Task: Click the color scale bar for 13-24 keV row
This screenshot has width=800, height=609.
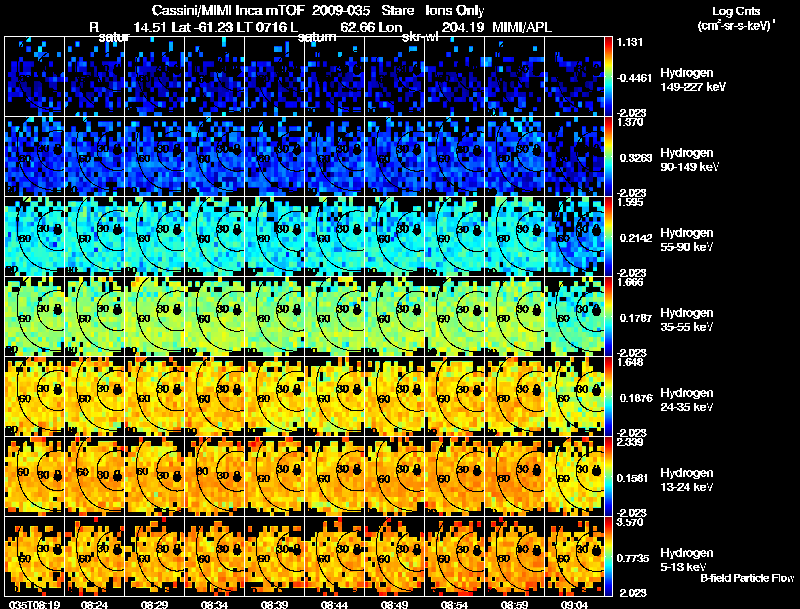Action: pyautogui.click(x=608, y=477)
